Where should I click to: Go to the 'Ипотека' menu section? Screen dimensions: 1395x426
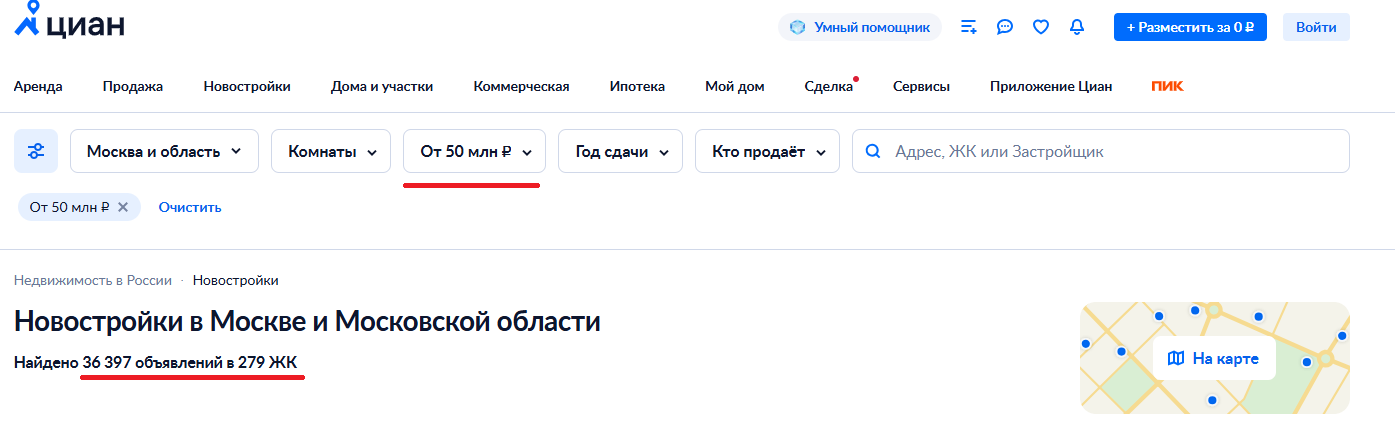coord(637,86)
